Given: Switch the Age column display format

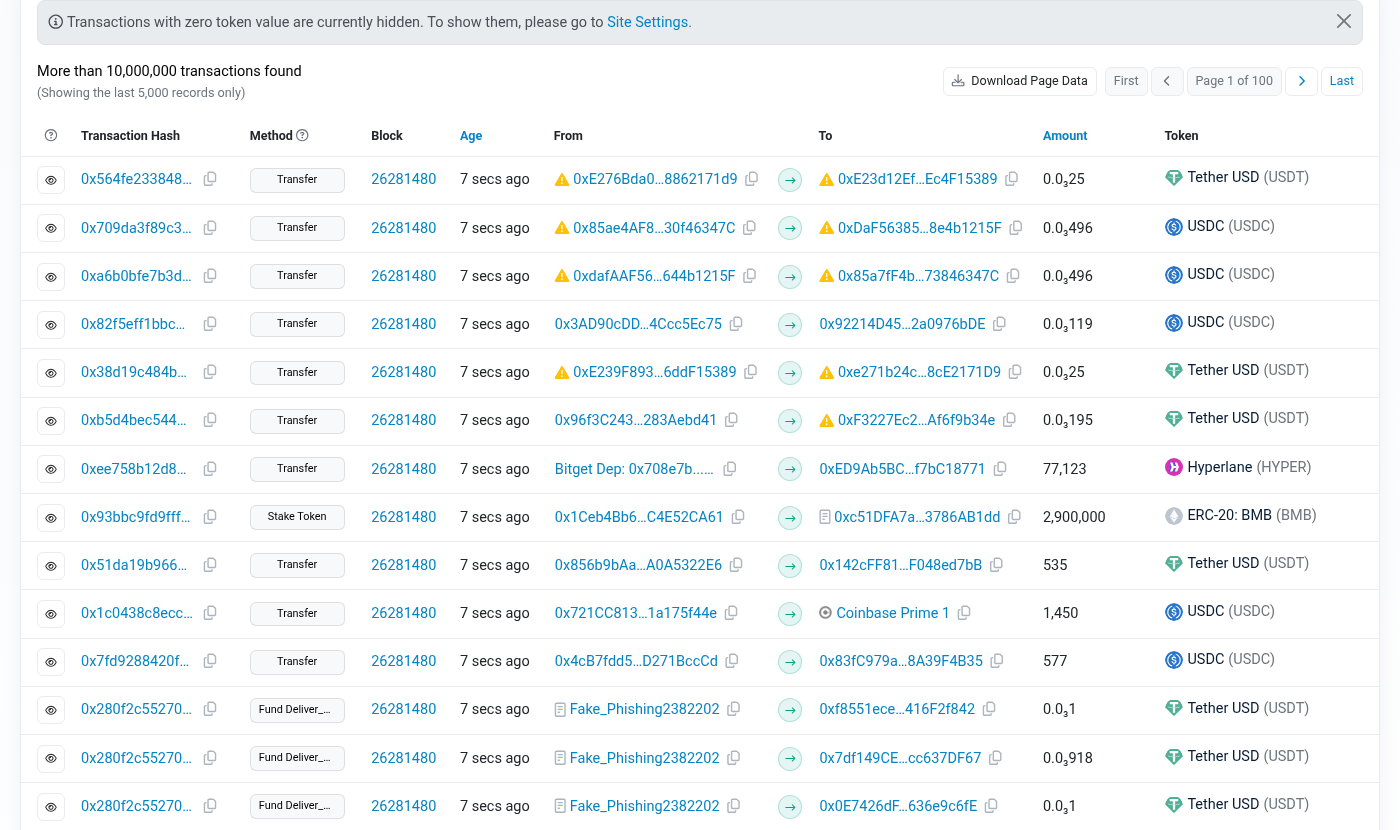Looking at the screenshot, I should [471, 136].
